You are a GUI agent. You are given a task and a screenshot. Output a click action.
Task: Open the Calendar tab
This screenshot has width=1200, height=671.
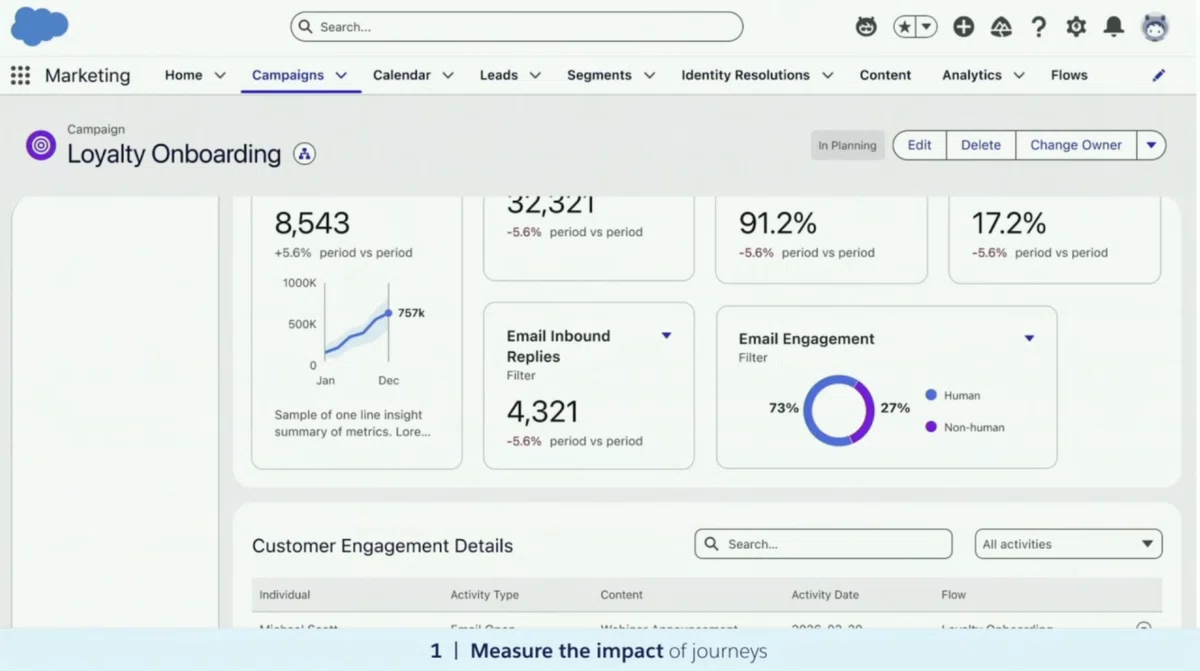click(x=402, y=75)
